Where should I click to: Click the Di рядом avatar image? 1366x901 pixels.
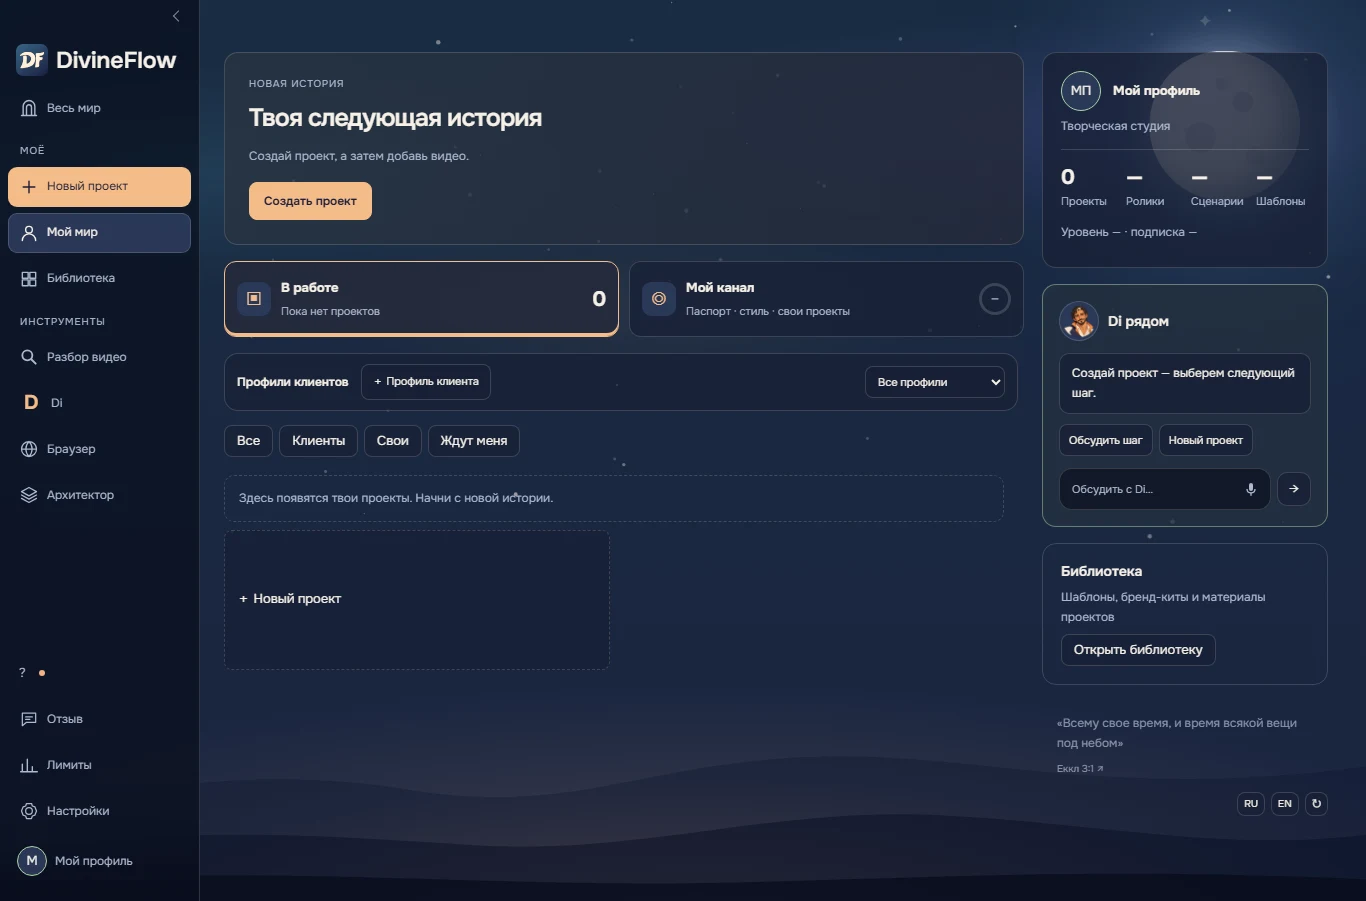1079,321
